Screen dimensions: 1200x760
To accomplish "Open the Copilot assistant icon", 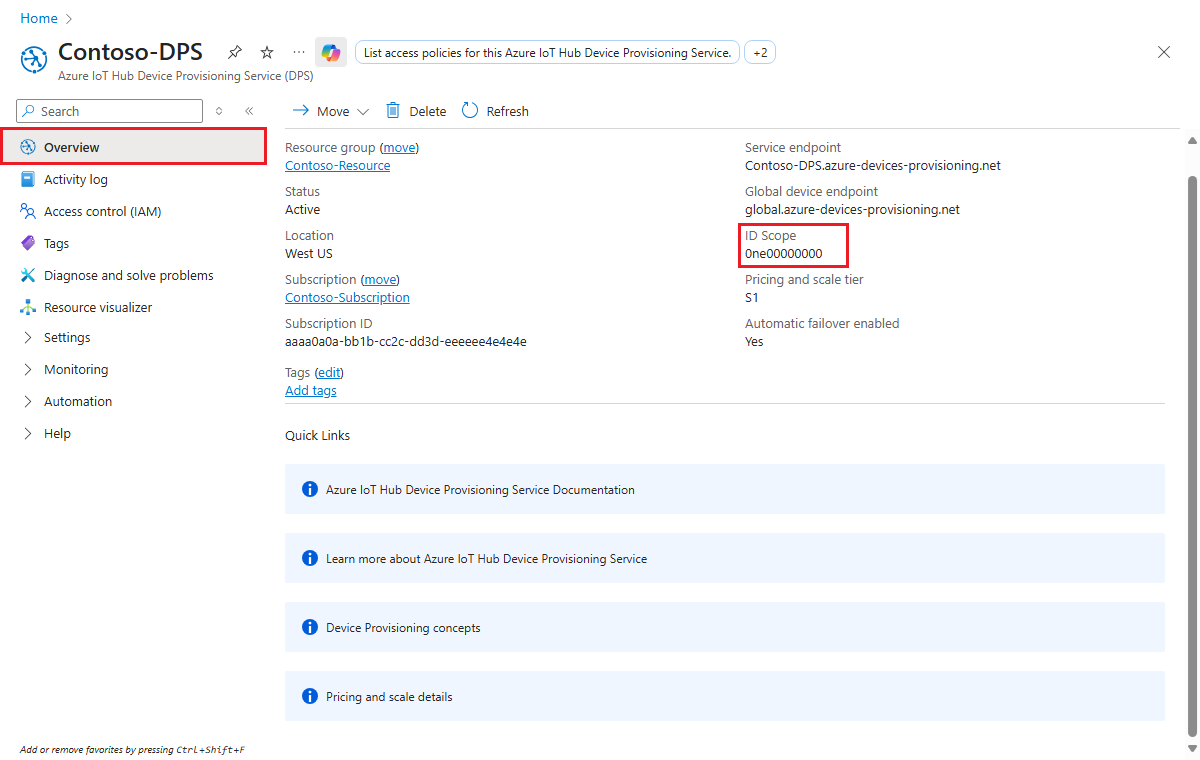I will tap(331, 52).
